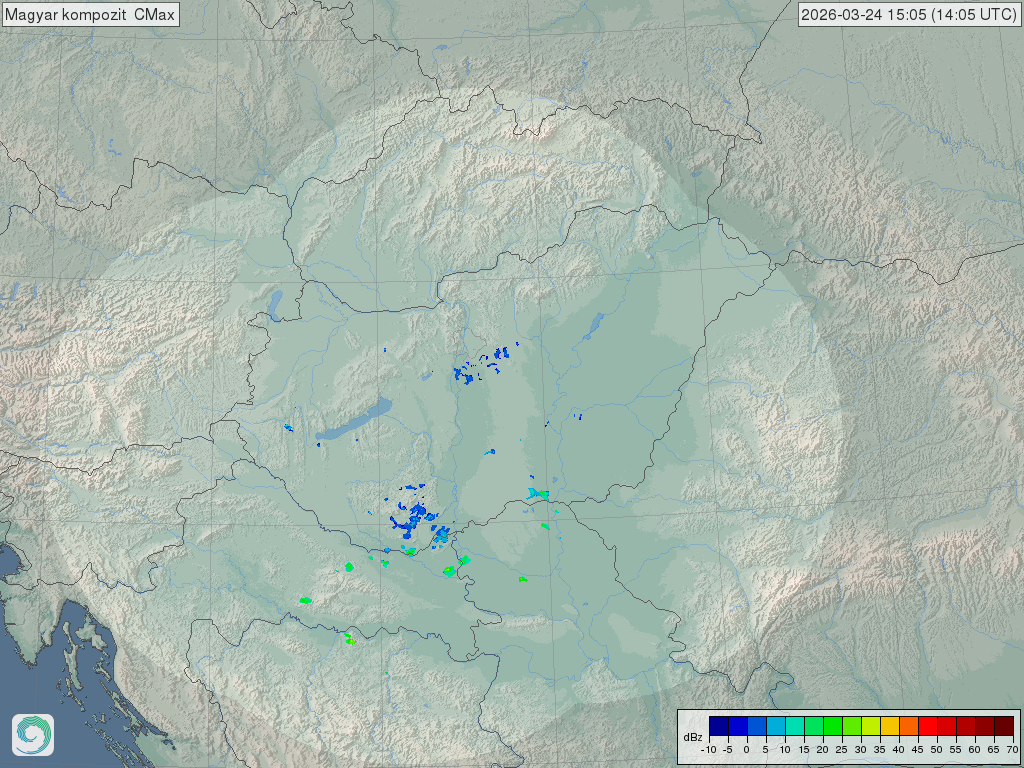Select the orange swatch between 40 and 45 dBz
This screenshot has height=768, width=1024.
pyautogui.click(x=908, y=727)
